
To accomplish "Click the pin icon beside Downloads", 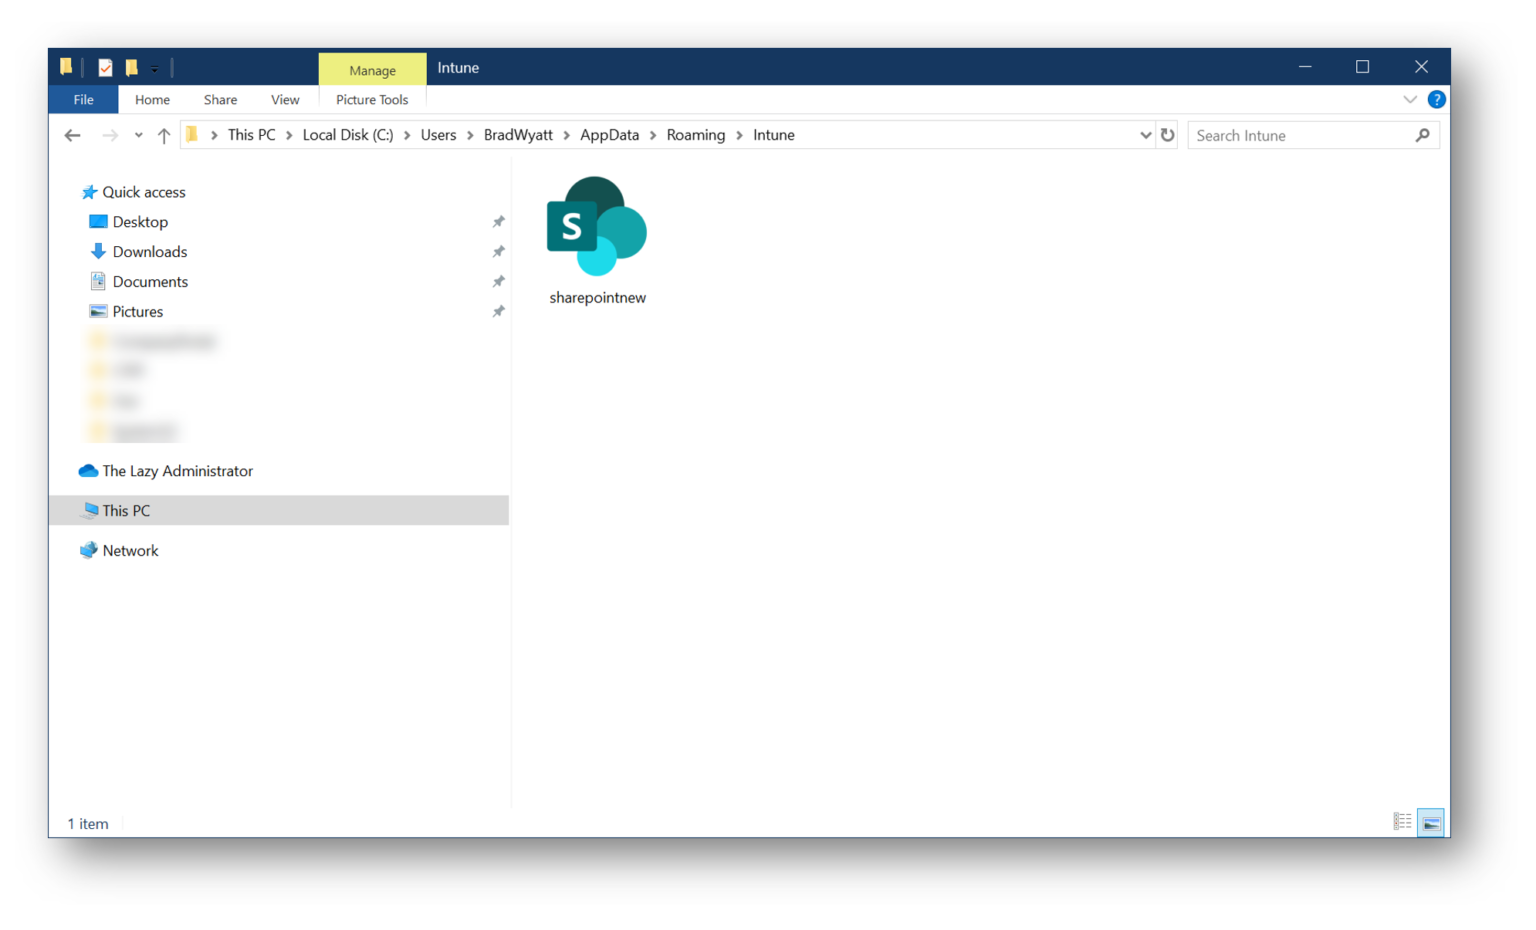I will (x=498, y=252).
